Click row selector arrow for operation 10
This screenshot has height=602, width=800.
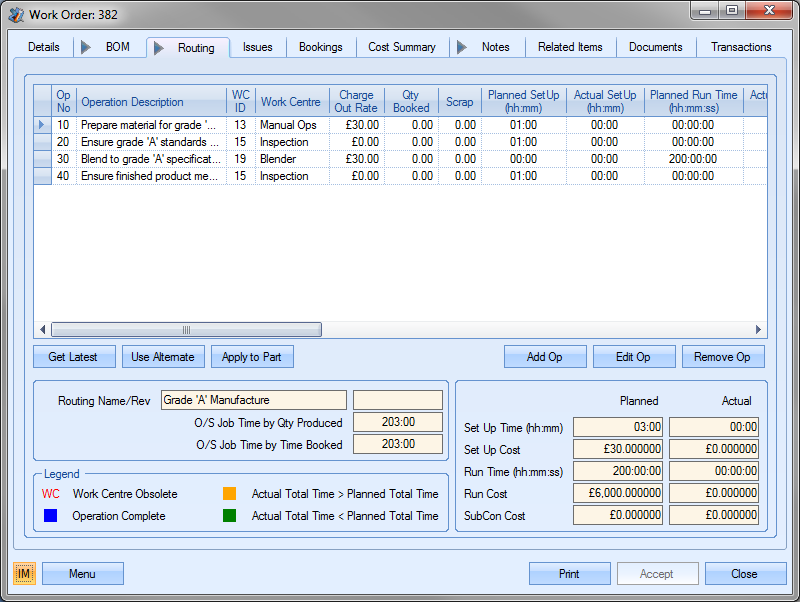coord(42,125)
